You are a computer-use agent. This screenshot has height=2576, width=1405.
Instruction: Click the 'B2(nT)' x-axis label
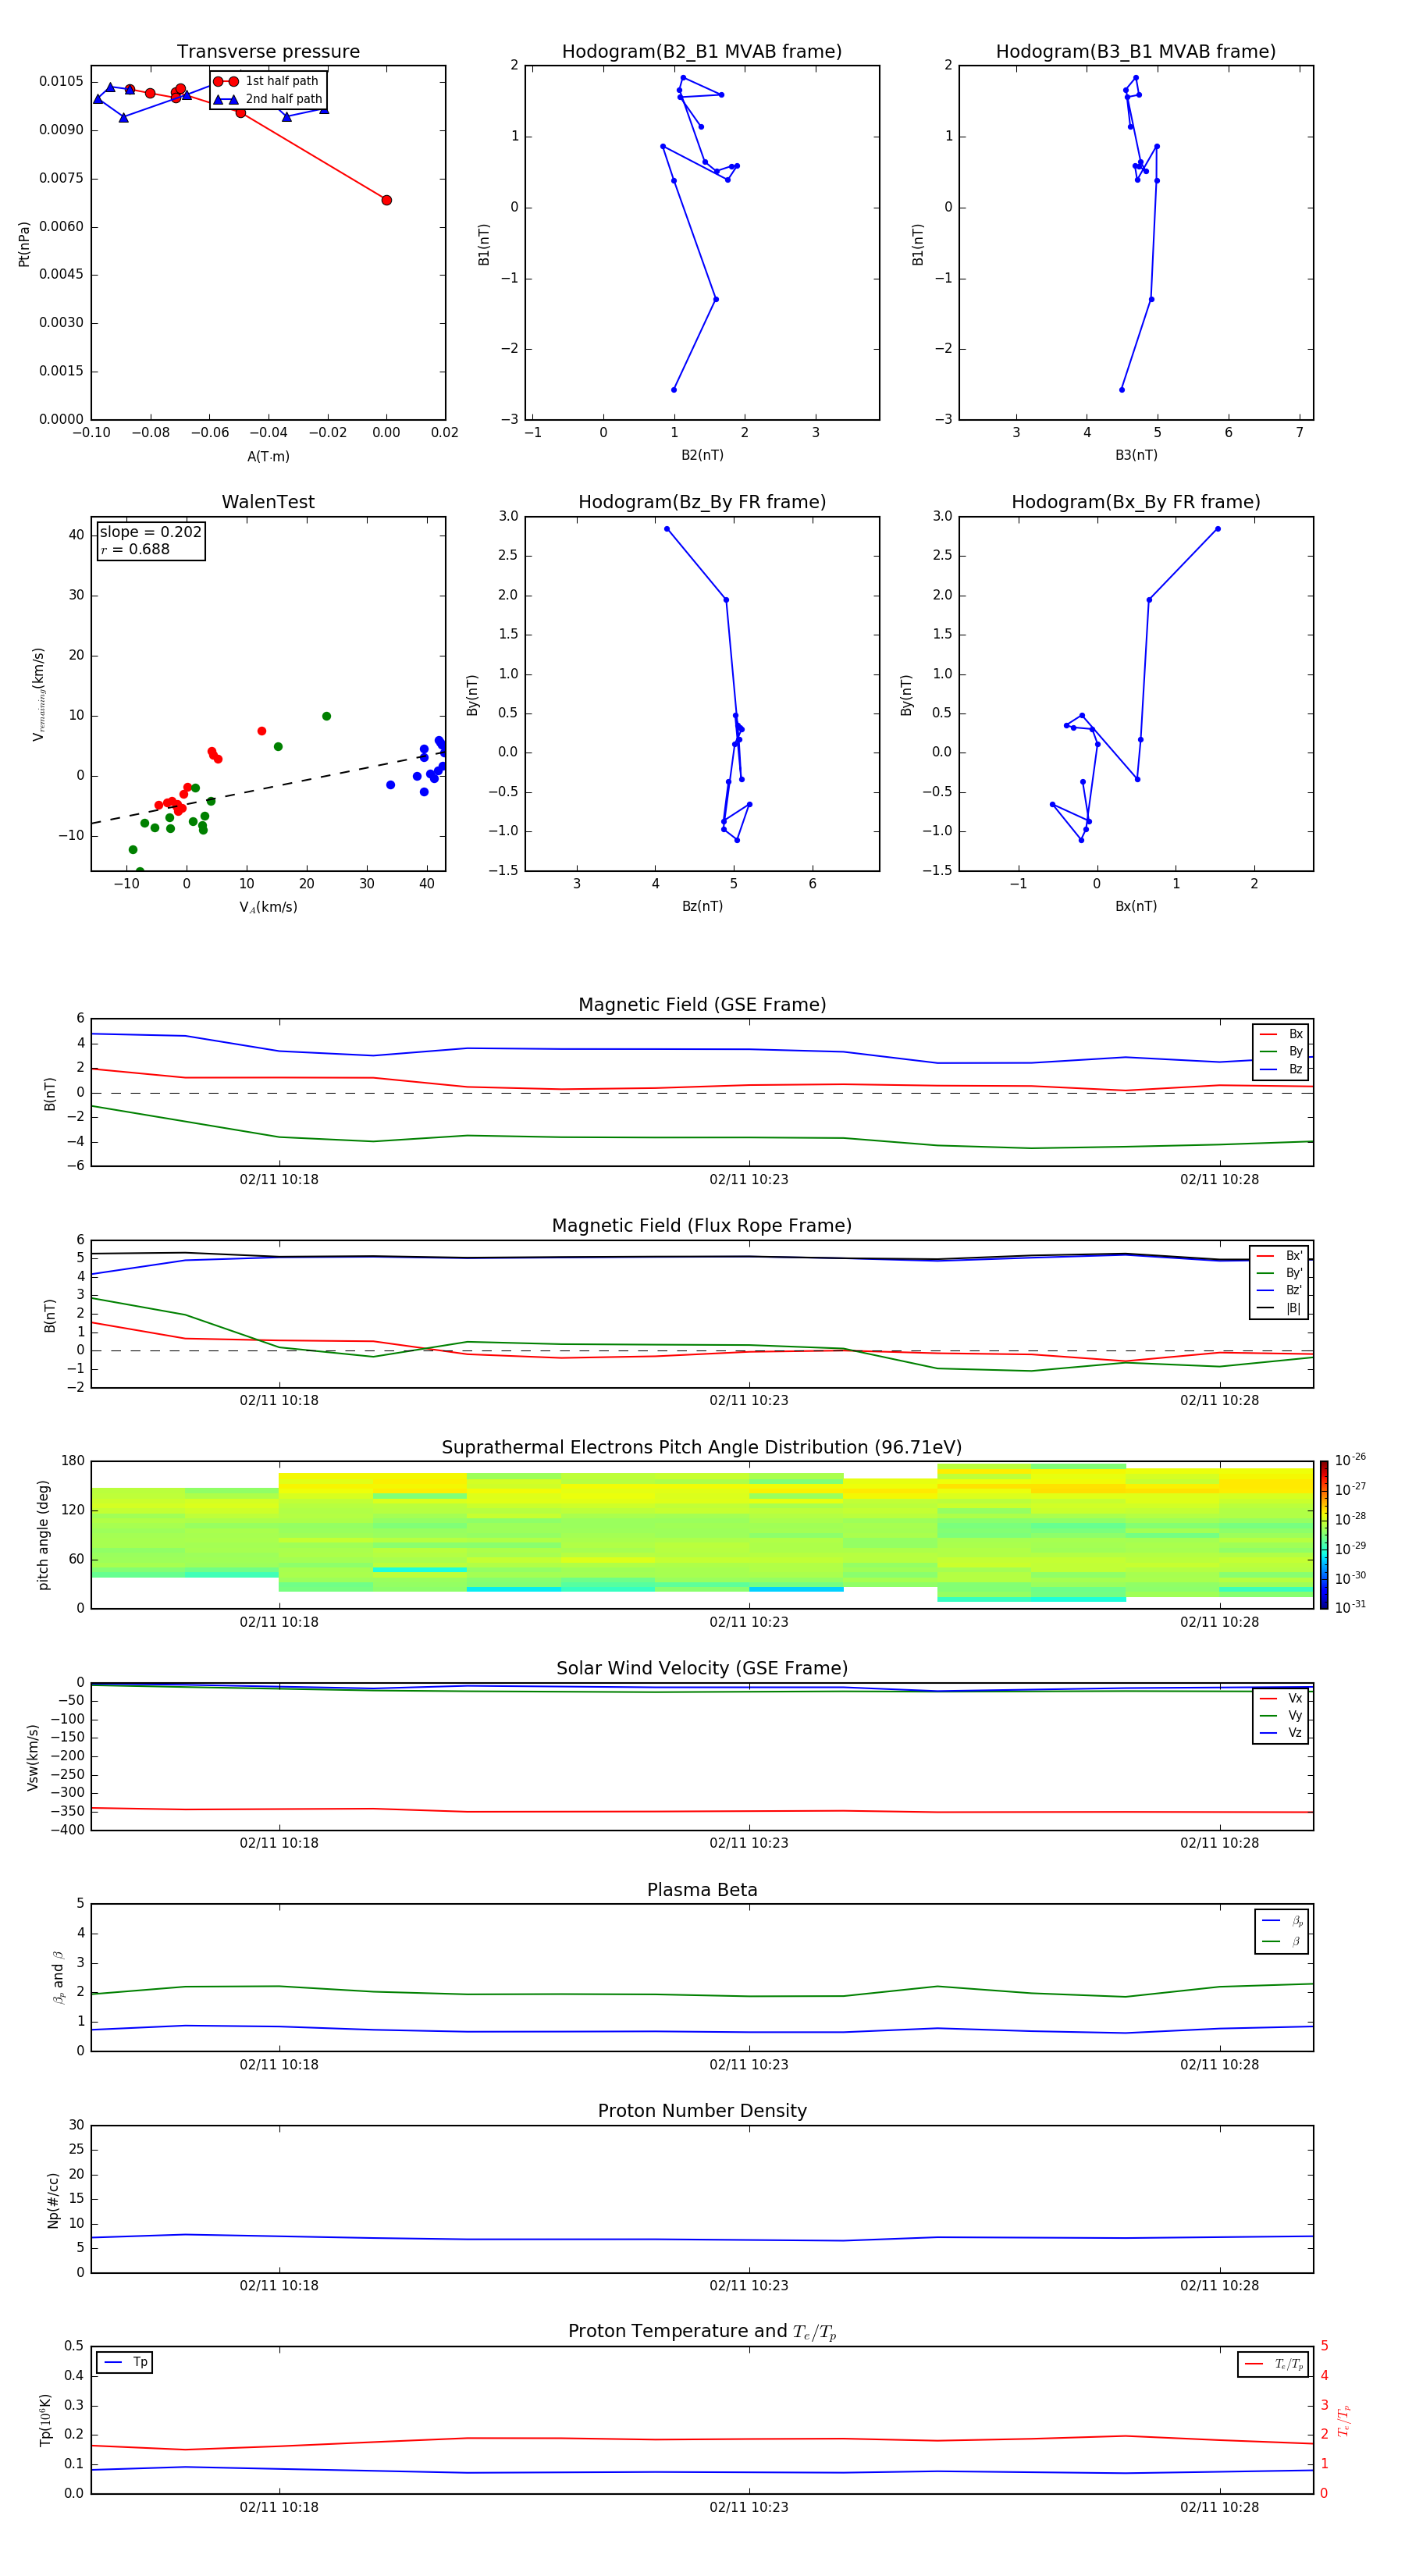point(702,455)
